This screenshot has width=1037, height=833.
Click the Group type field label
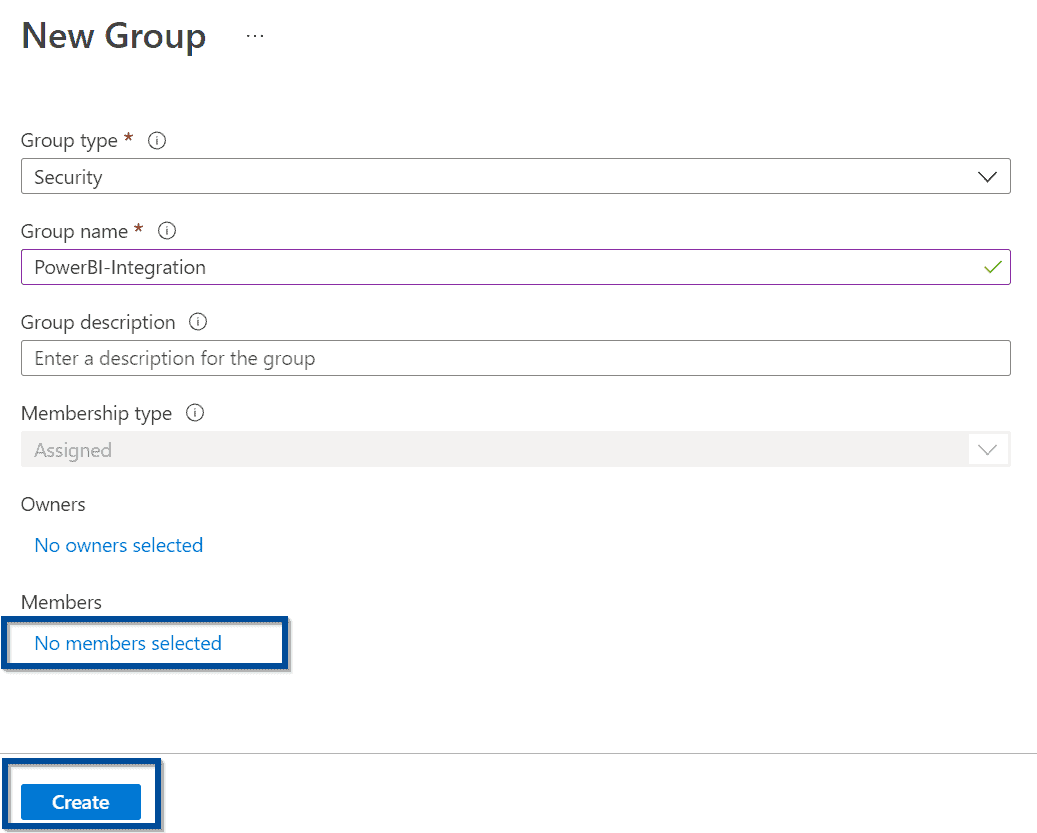click(69, 140)
